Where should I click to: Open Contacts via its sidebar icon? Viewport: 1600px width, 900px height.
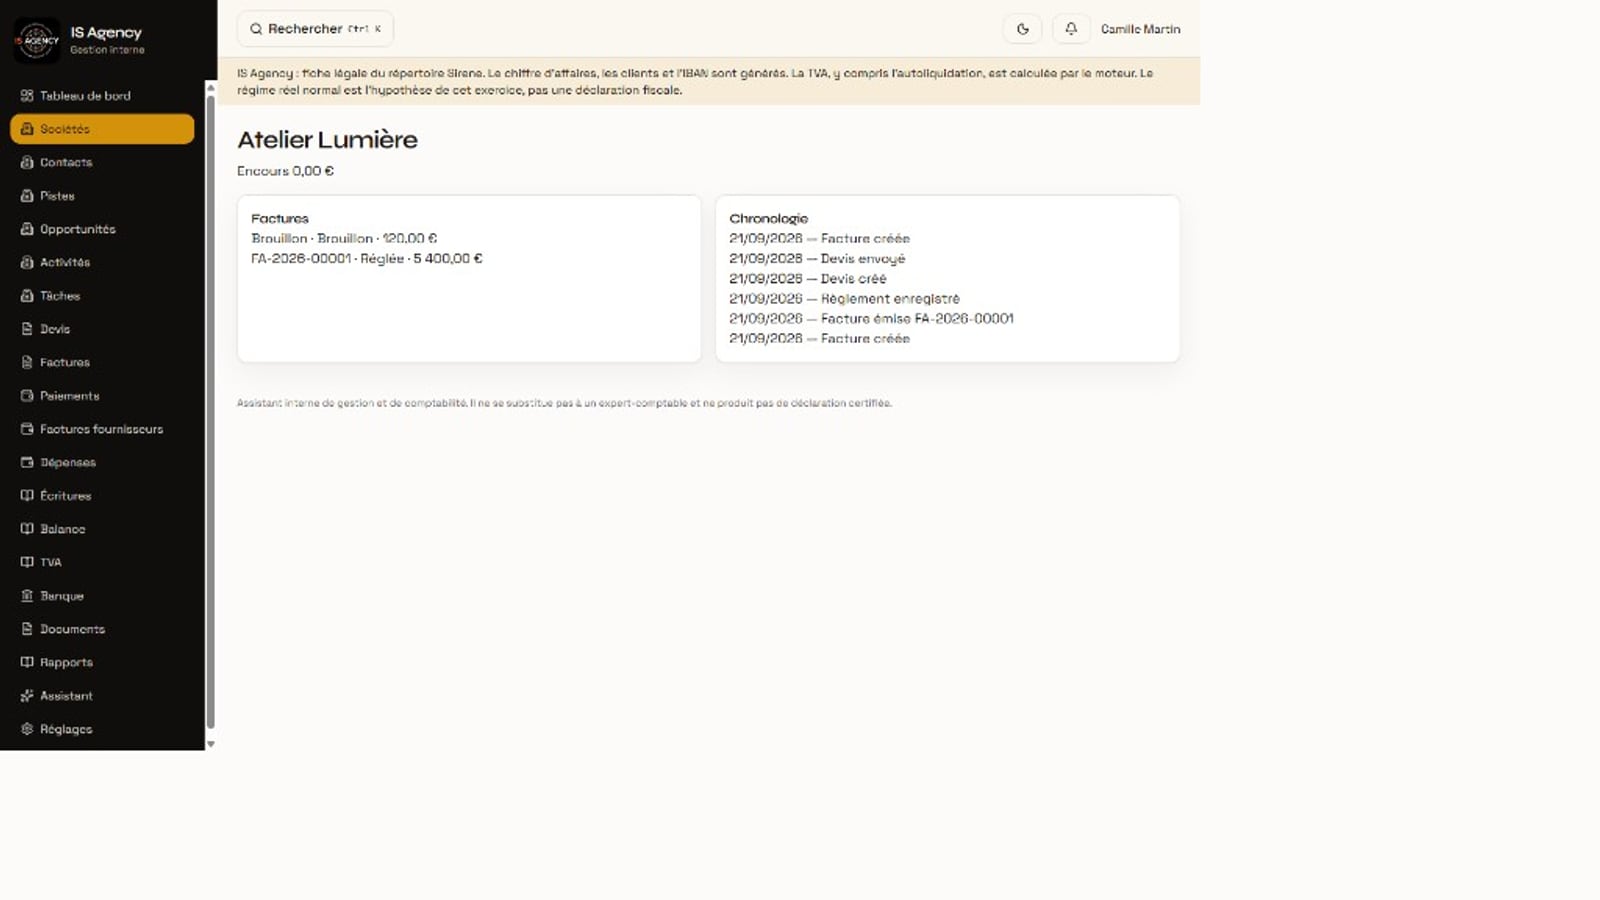(27, 162)
